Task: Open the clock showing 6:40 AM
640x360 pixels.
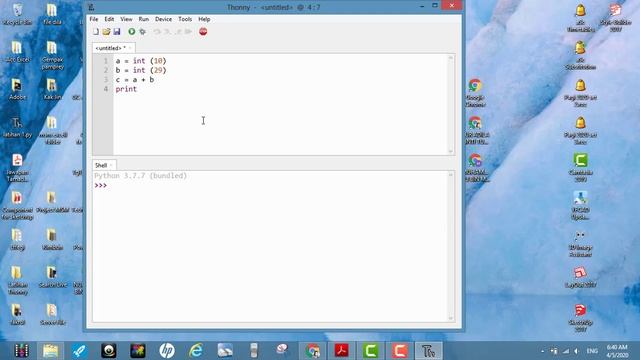Action: click(617, 351)
